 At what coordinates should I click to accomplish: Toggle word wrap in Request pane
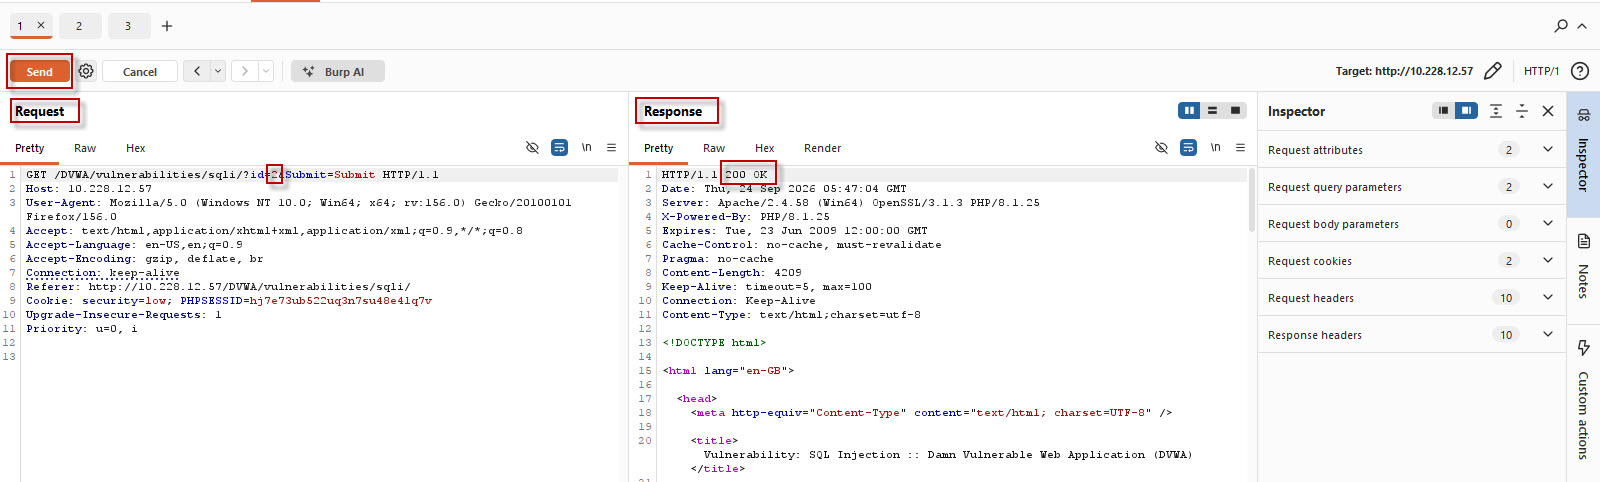559,147
